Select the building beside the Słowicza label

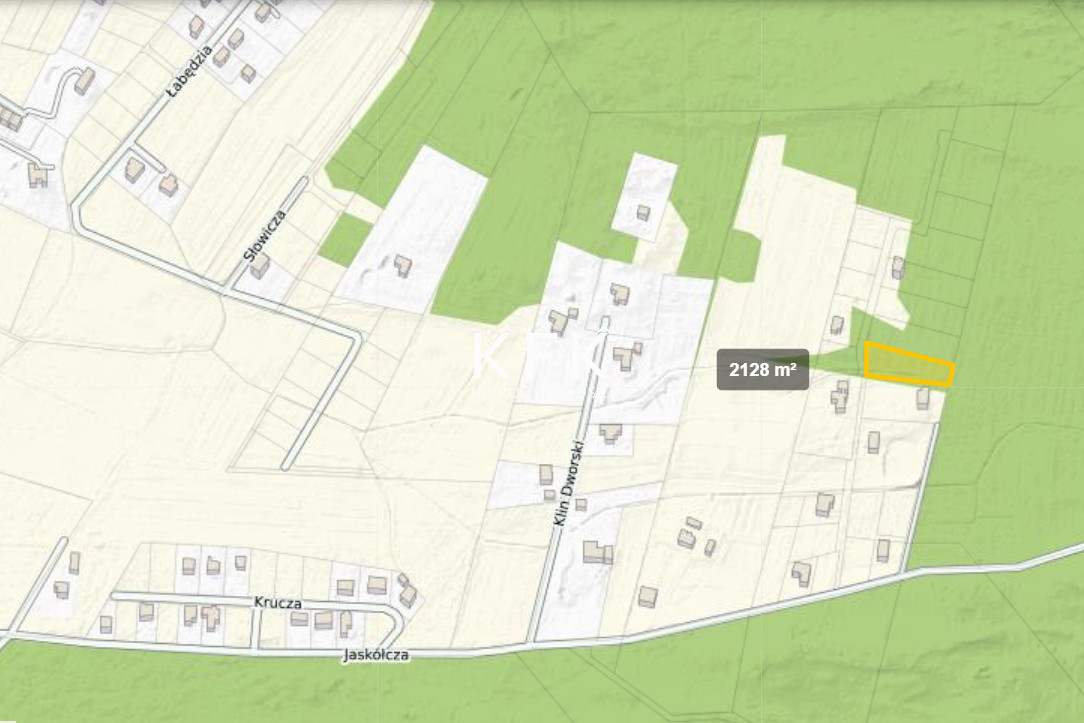pos(260,267)
